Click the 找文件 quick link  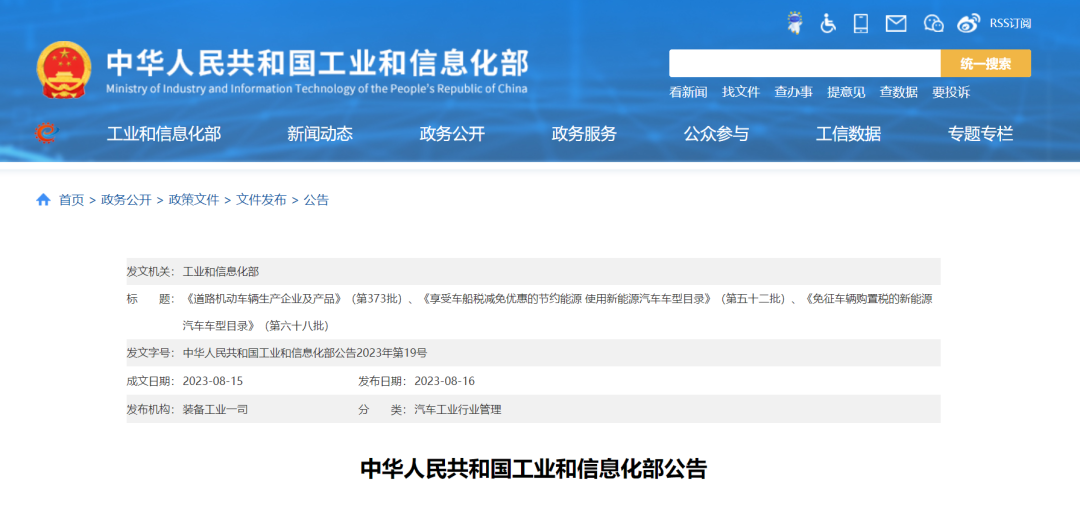click(741, 92)
